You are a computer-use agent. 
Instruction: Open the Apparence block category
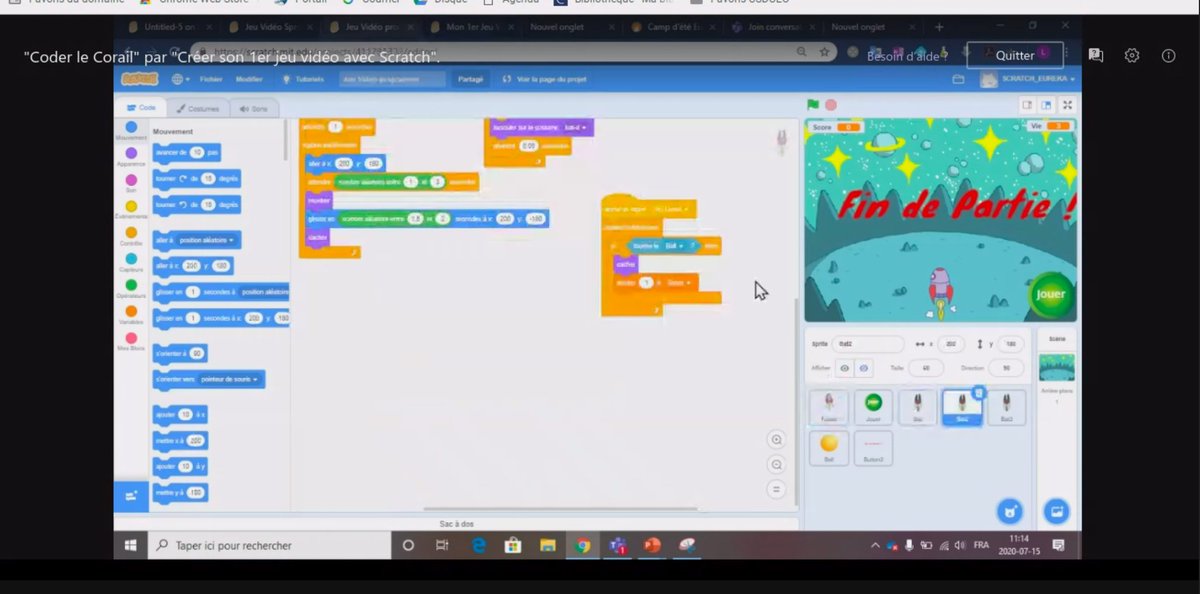[131, 157]
